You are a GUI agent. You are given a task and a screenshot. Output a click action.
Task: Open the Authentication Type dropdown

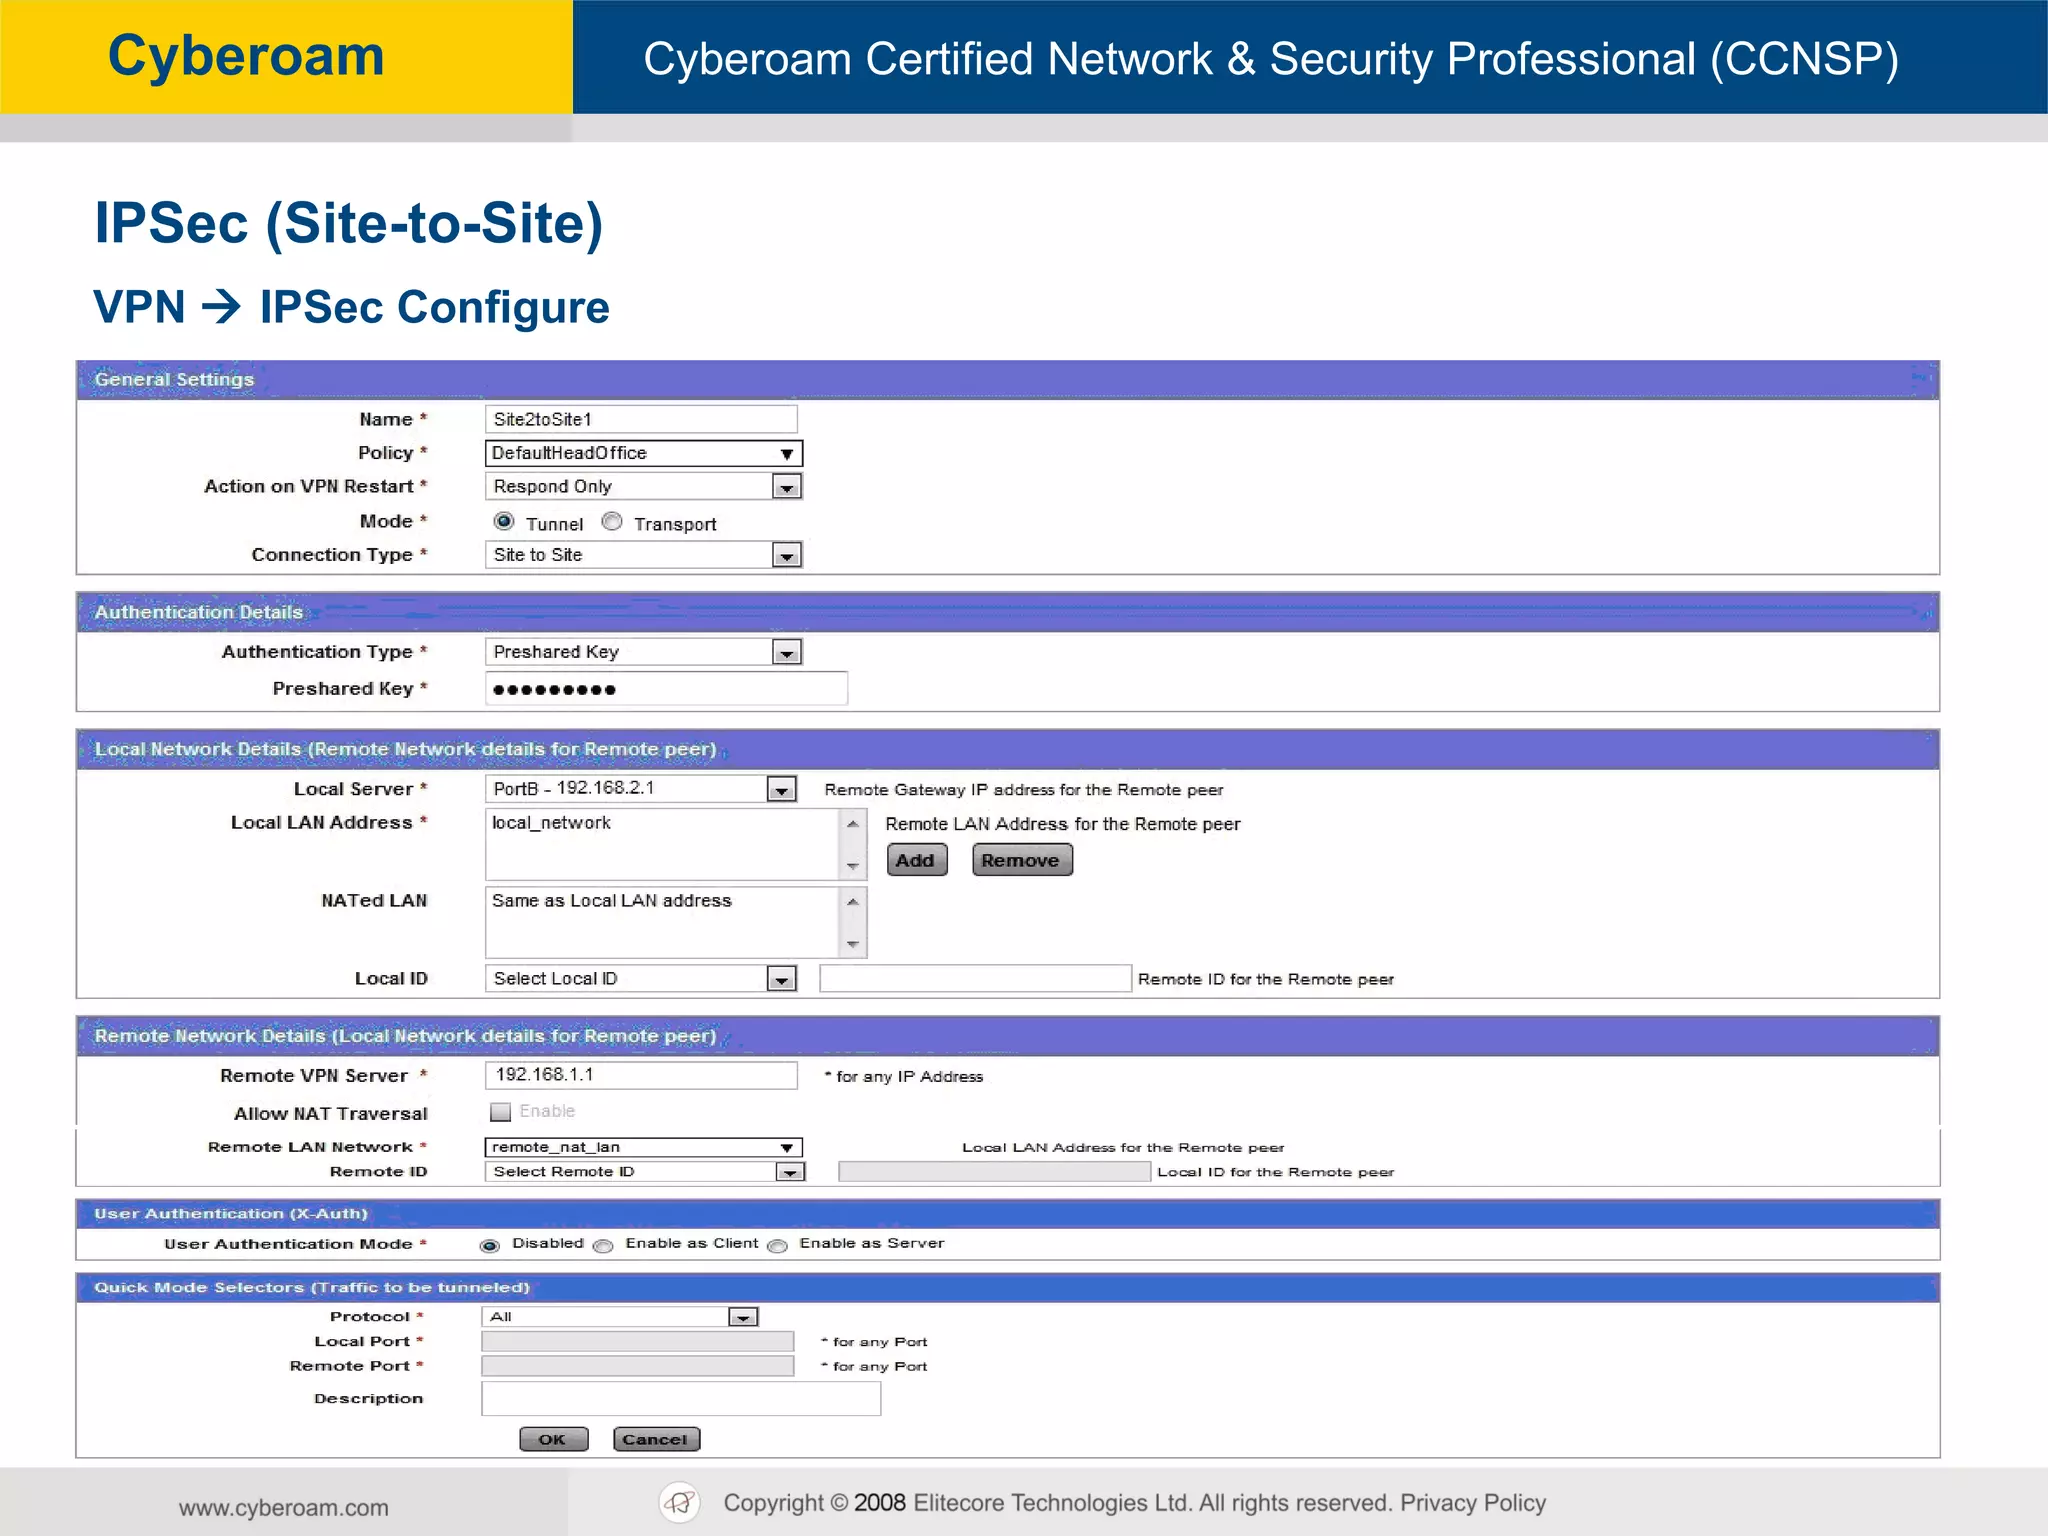click(x=643, y=652)
